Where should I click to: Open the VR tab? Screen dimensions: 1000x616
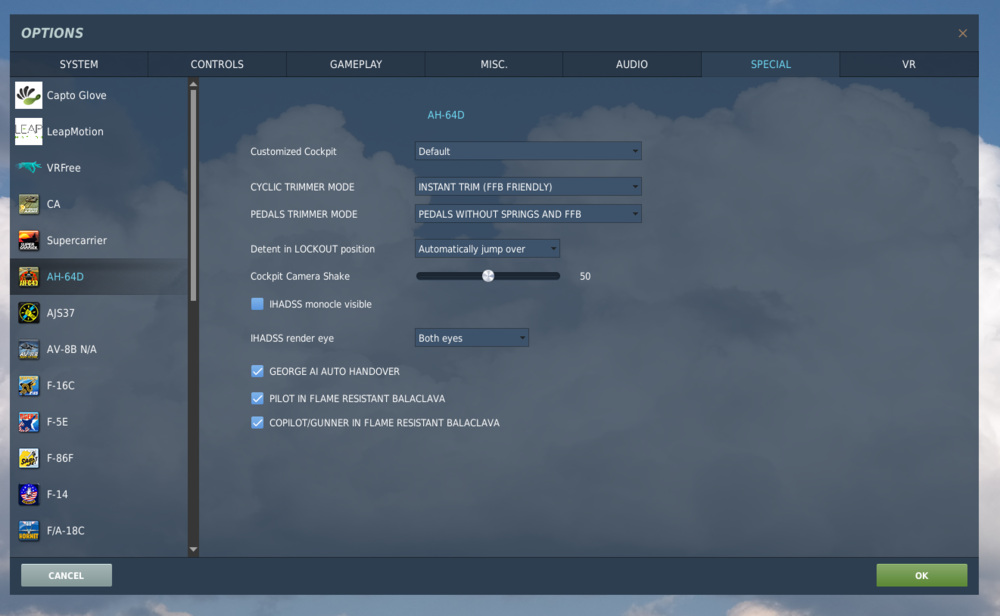(909, 64)
